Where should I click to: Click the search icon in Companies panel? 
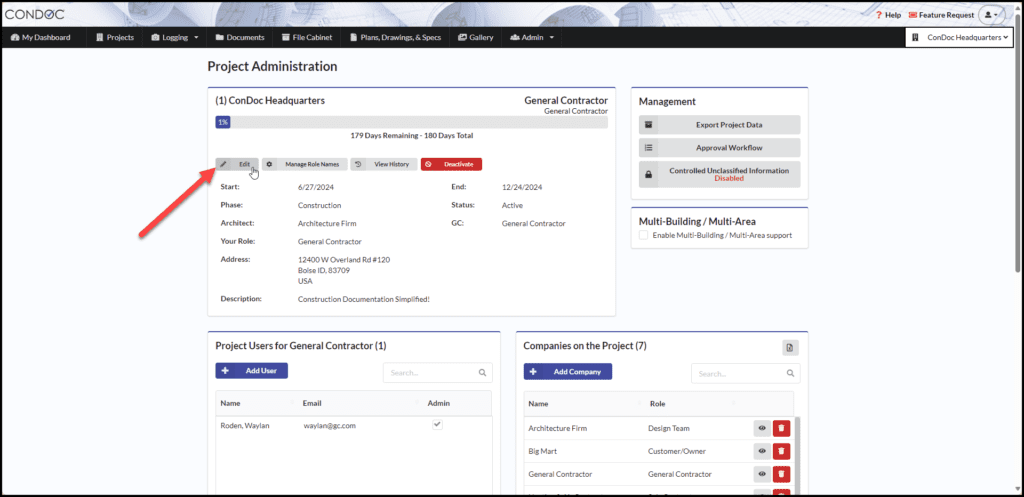(790, 374)
